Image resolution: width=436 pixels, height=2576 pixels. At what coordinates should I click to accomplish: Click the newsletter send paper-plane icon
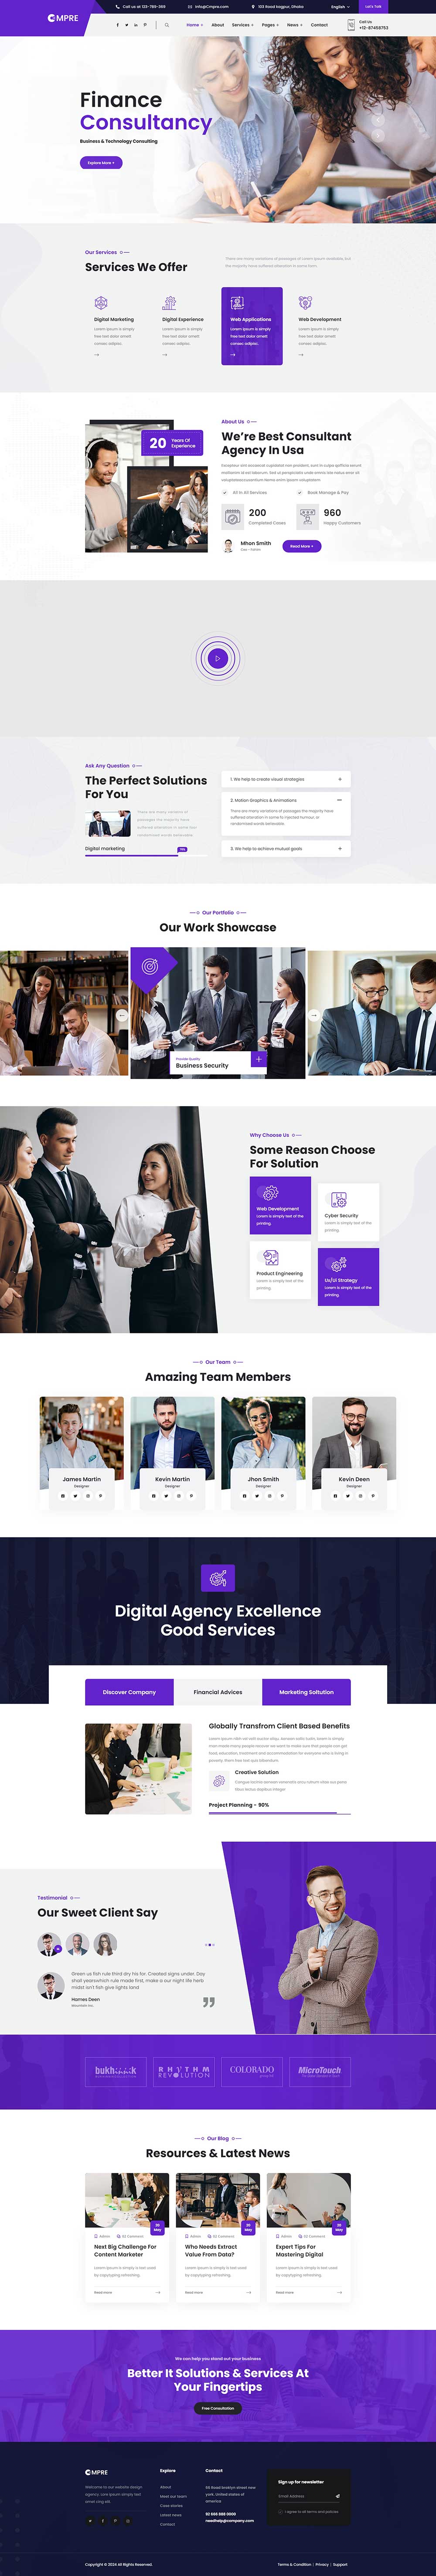[338, 2495]
